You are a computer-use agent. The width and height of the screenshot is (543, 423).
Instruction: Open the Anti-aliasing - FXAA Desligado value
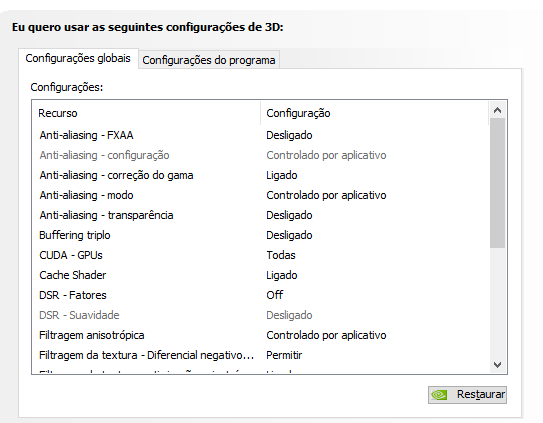tap(289, 135)
